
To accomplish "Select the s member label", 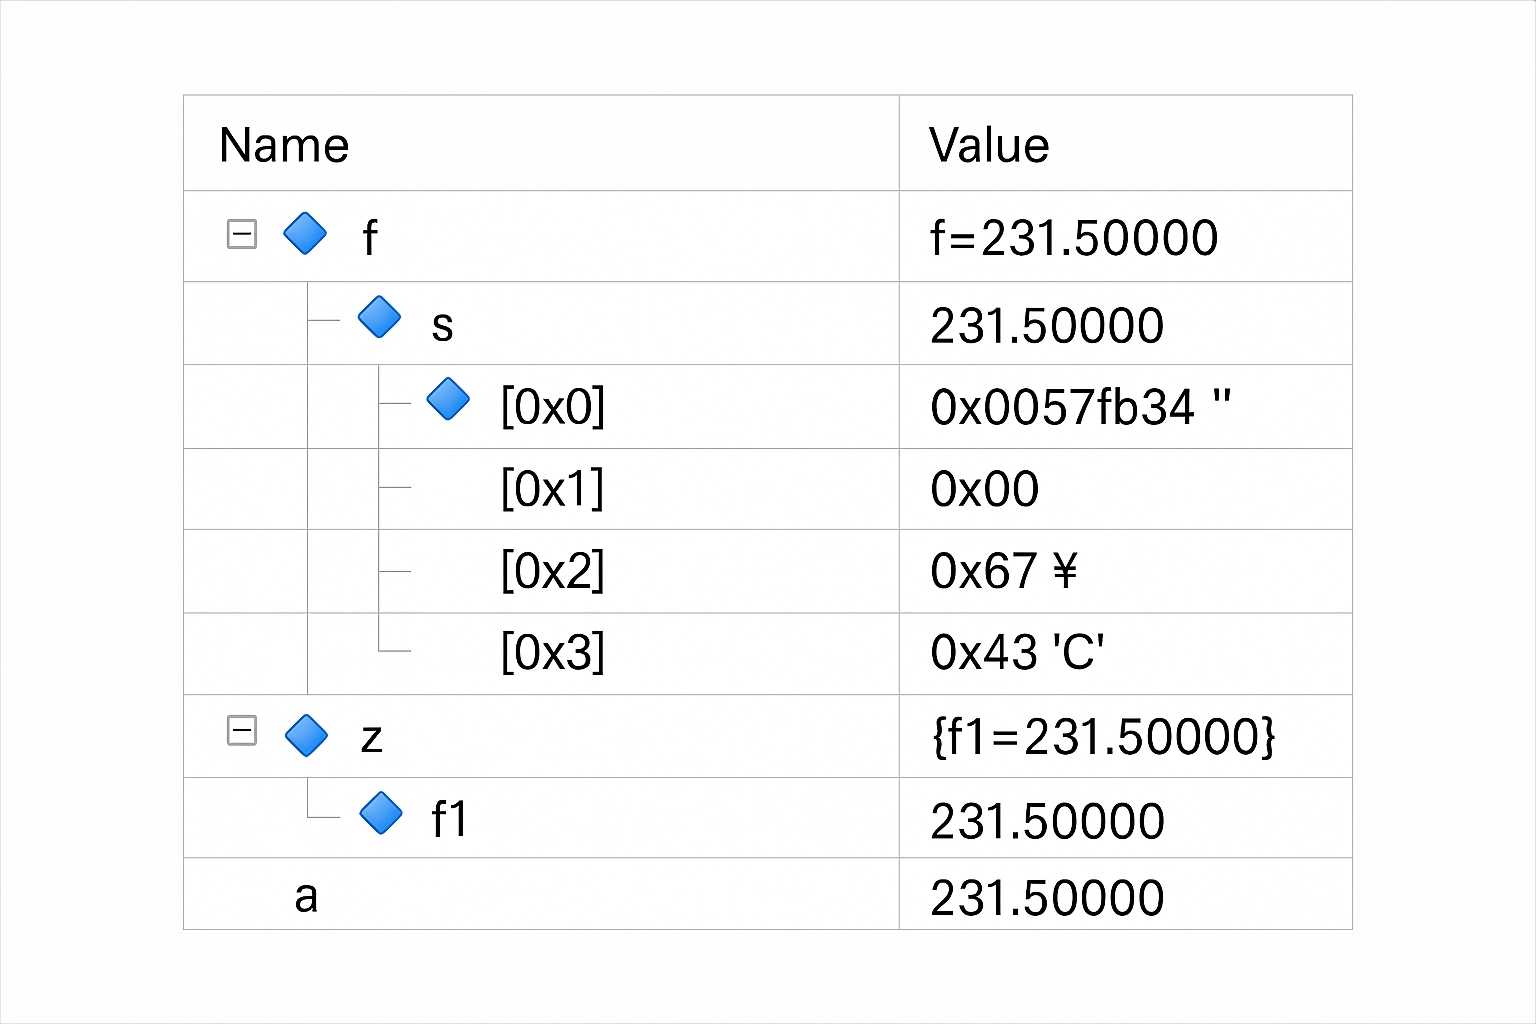I will tap(442, 325).
